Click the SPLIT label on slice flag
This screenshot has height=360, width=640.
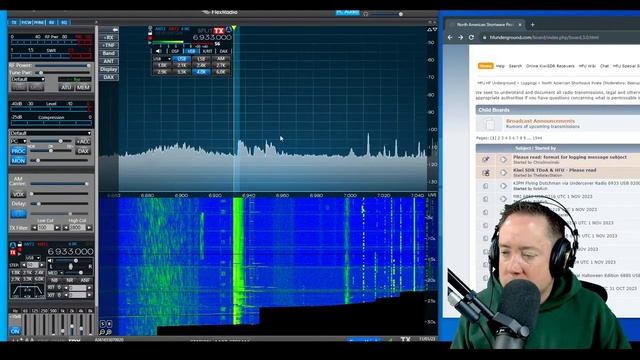coord(205,31)
